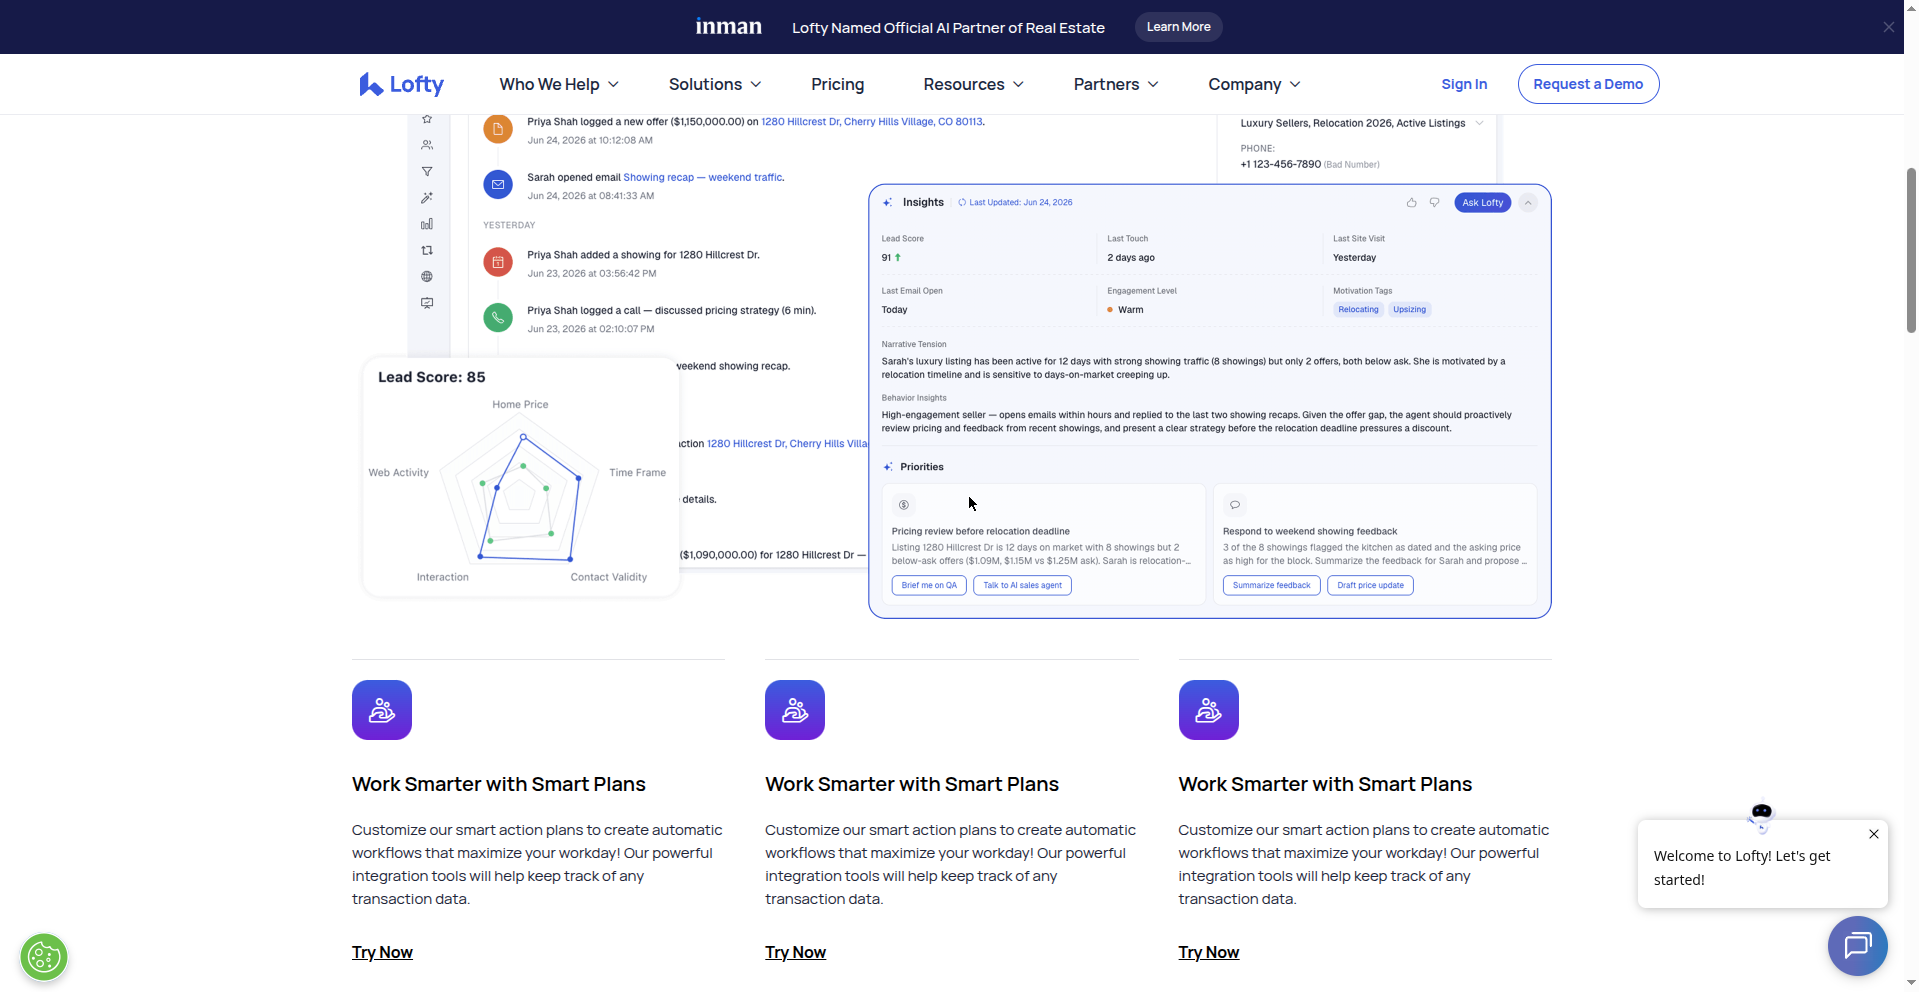Click the Talk to AI sales agent button
The width and height of the screenshot is (1919, 992).
[x=1022, y=585]
